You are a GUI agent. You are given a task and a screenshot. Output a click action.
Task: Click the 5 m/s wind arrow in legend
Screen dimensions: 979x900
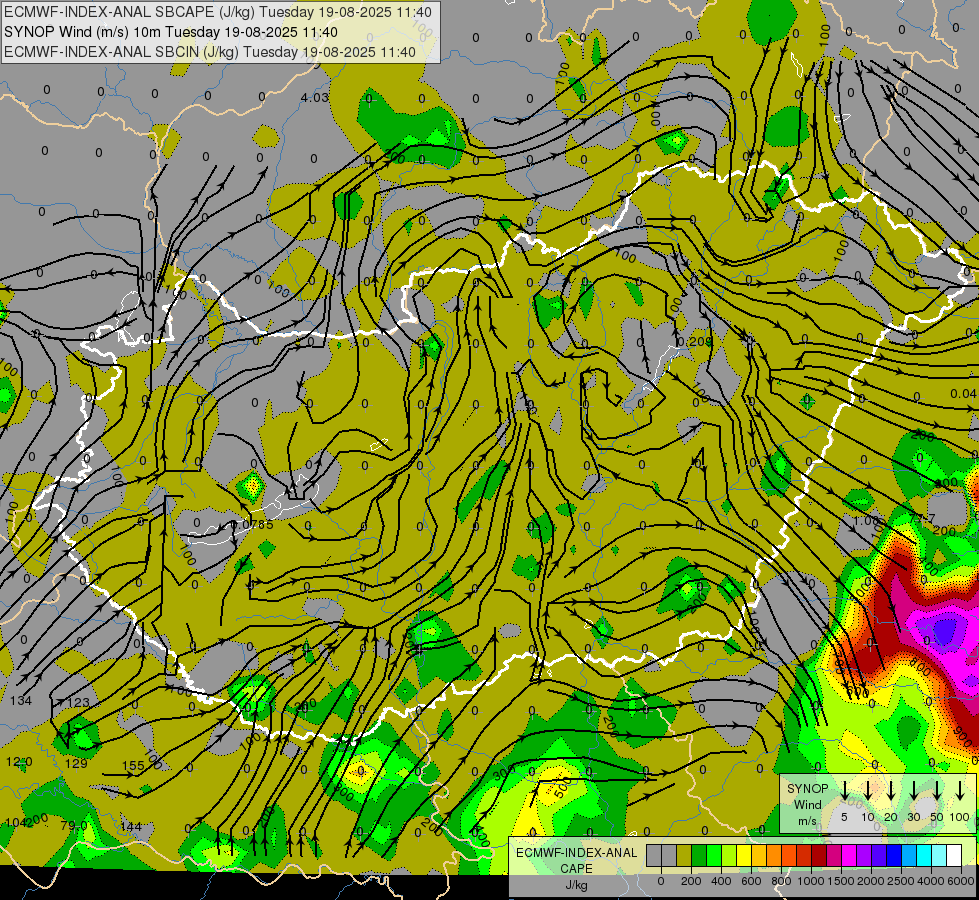coord(844,790)
